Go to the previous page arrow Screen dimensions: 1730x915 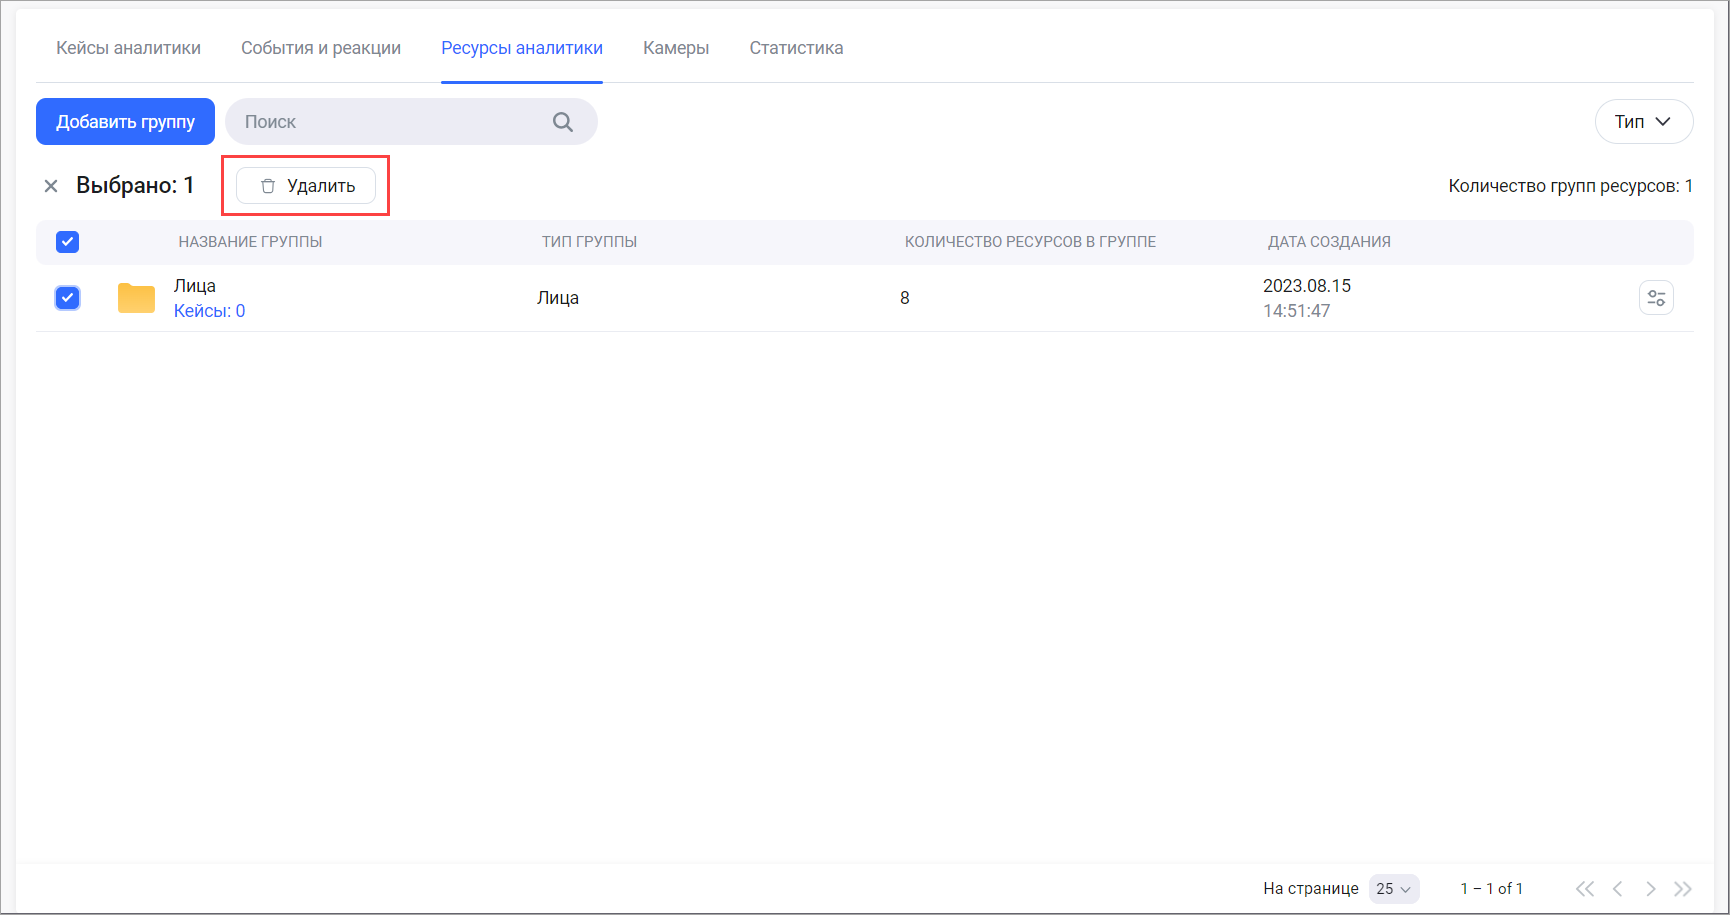coord(1617,888)
